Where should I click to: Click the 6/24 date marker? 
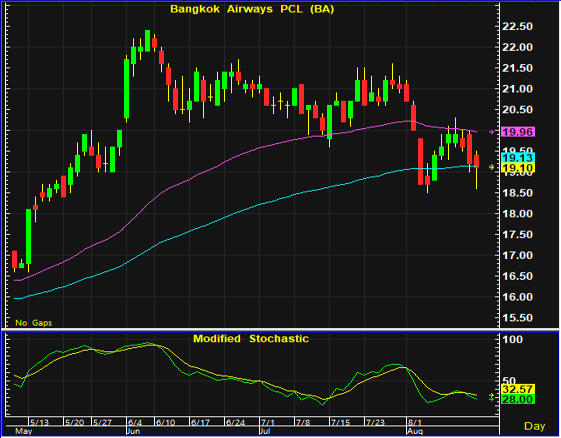(x=235, y=422)
